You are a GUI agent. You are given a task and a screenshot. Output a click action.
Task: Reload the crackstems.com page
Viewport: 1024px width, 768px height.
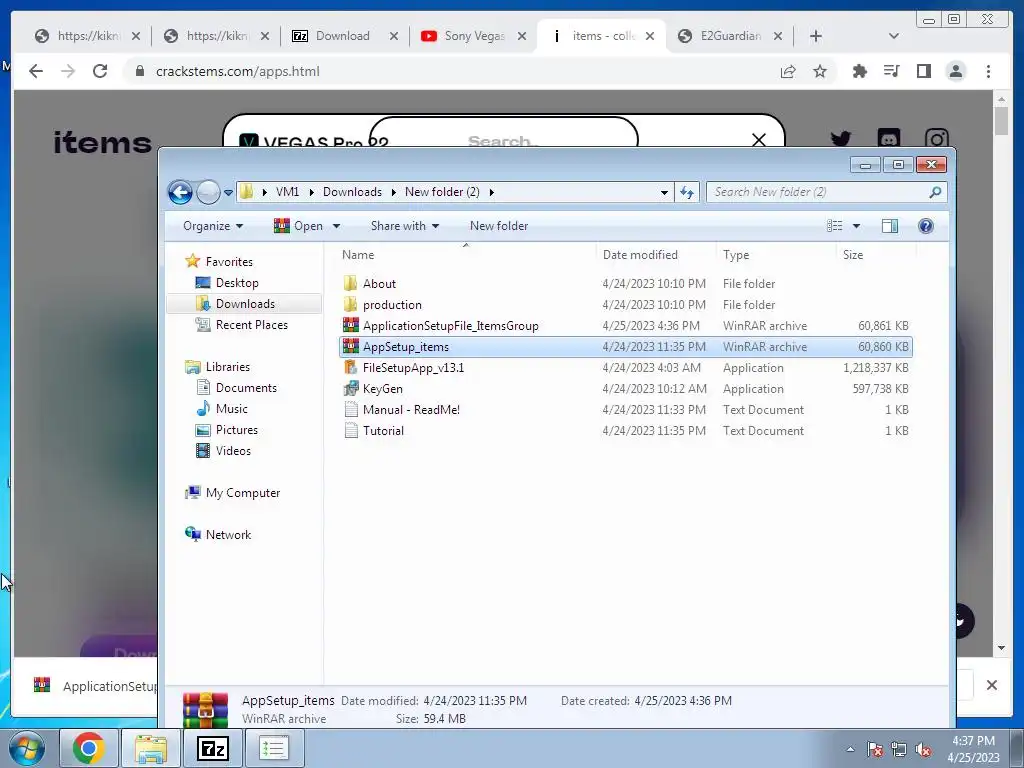tap(100, 71)
